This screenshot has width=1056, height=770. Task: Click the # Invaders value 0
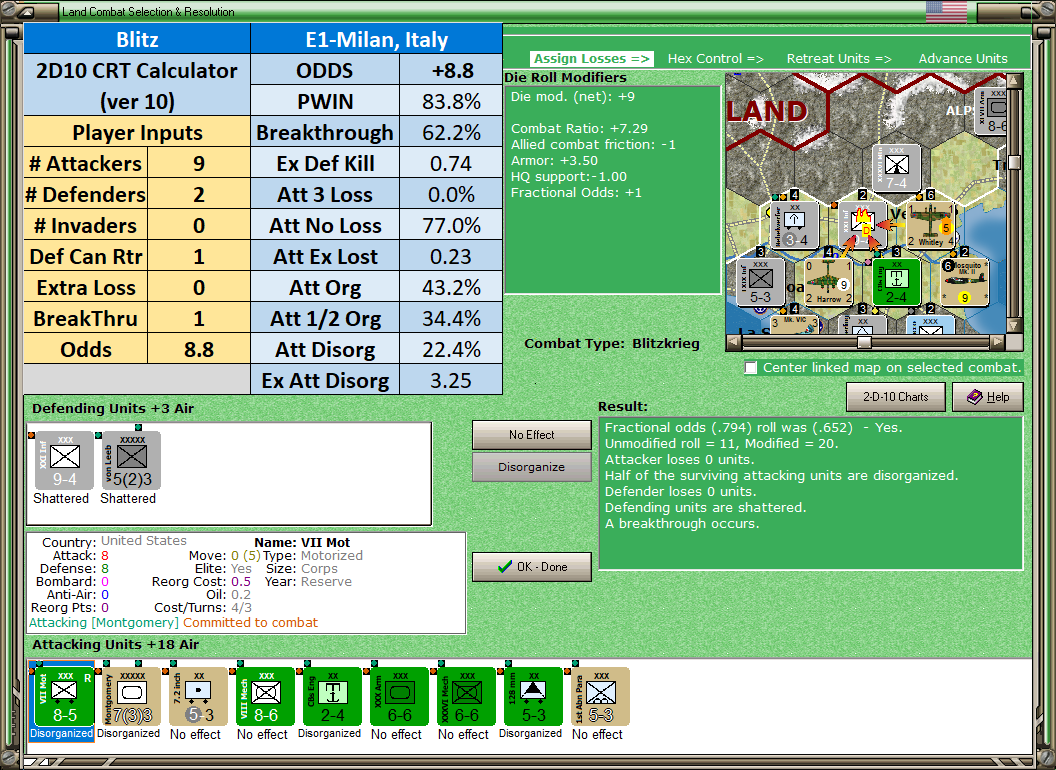(199, 226)
